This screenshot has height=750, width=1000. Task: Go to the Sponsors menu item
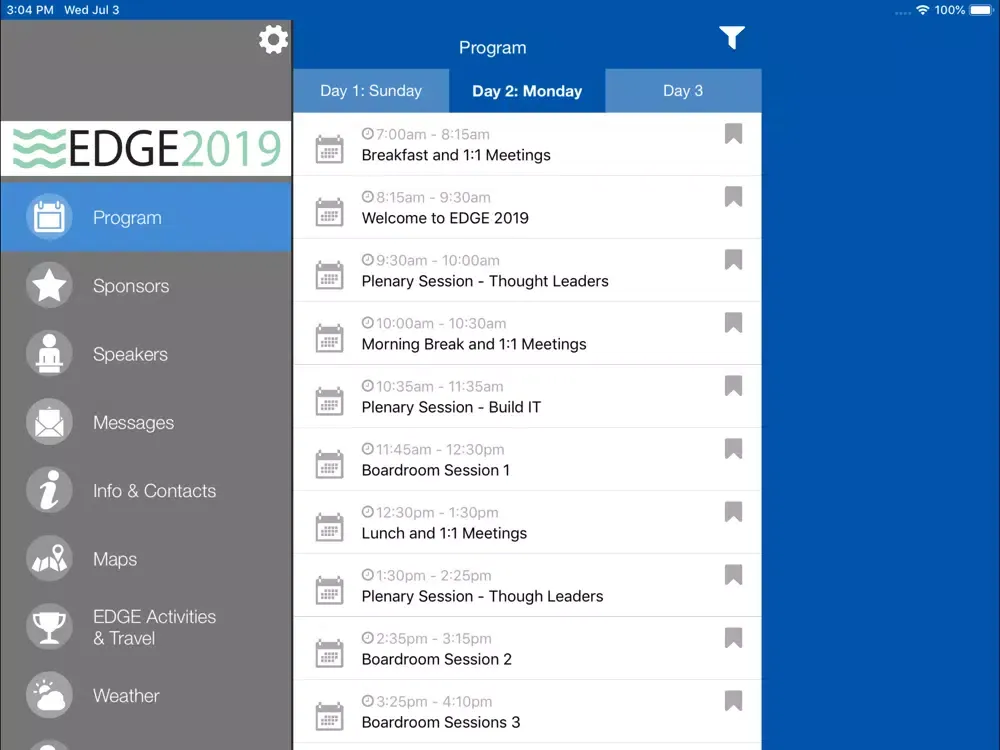(x=146, y=285)
